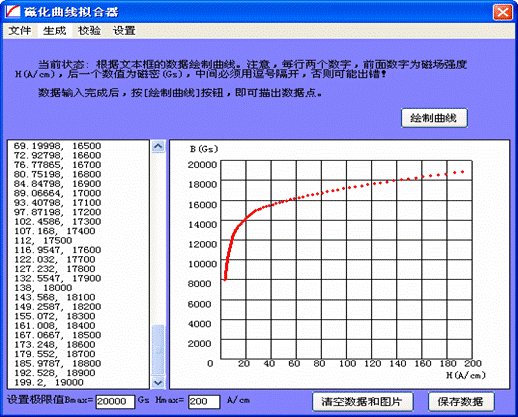This screenshot has width=518, height=417.
Task: Open the 生成 menu
Action: tap(54, 31)
